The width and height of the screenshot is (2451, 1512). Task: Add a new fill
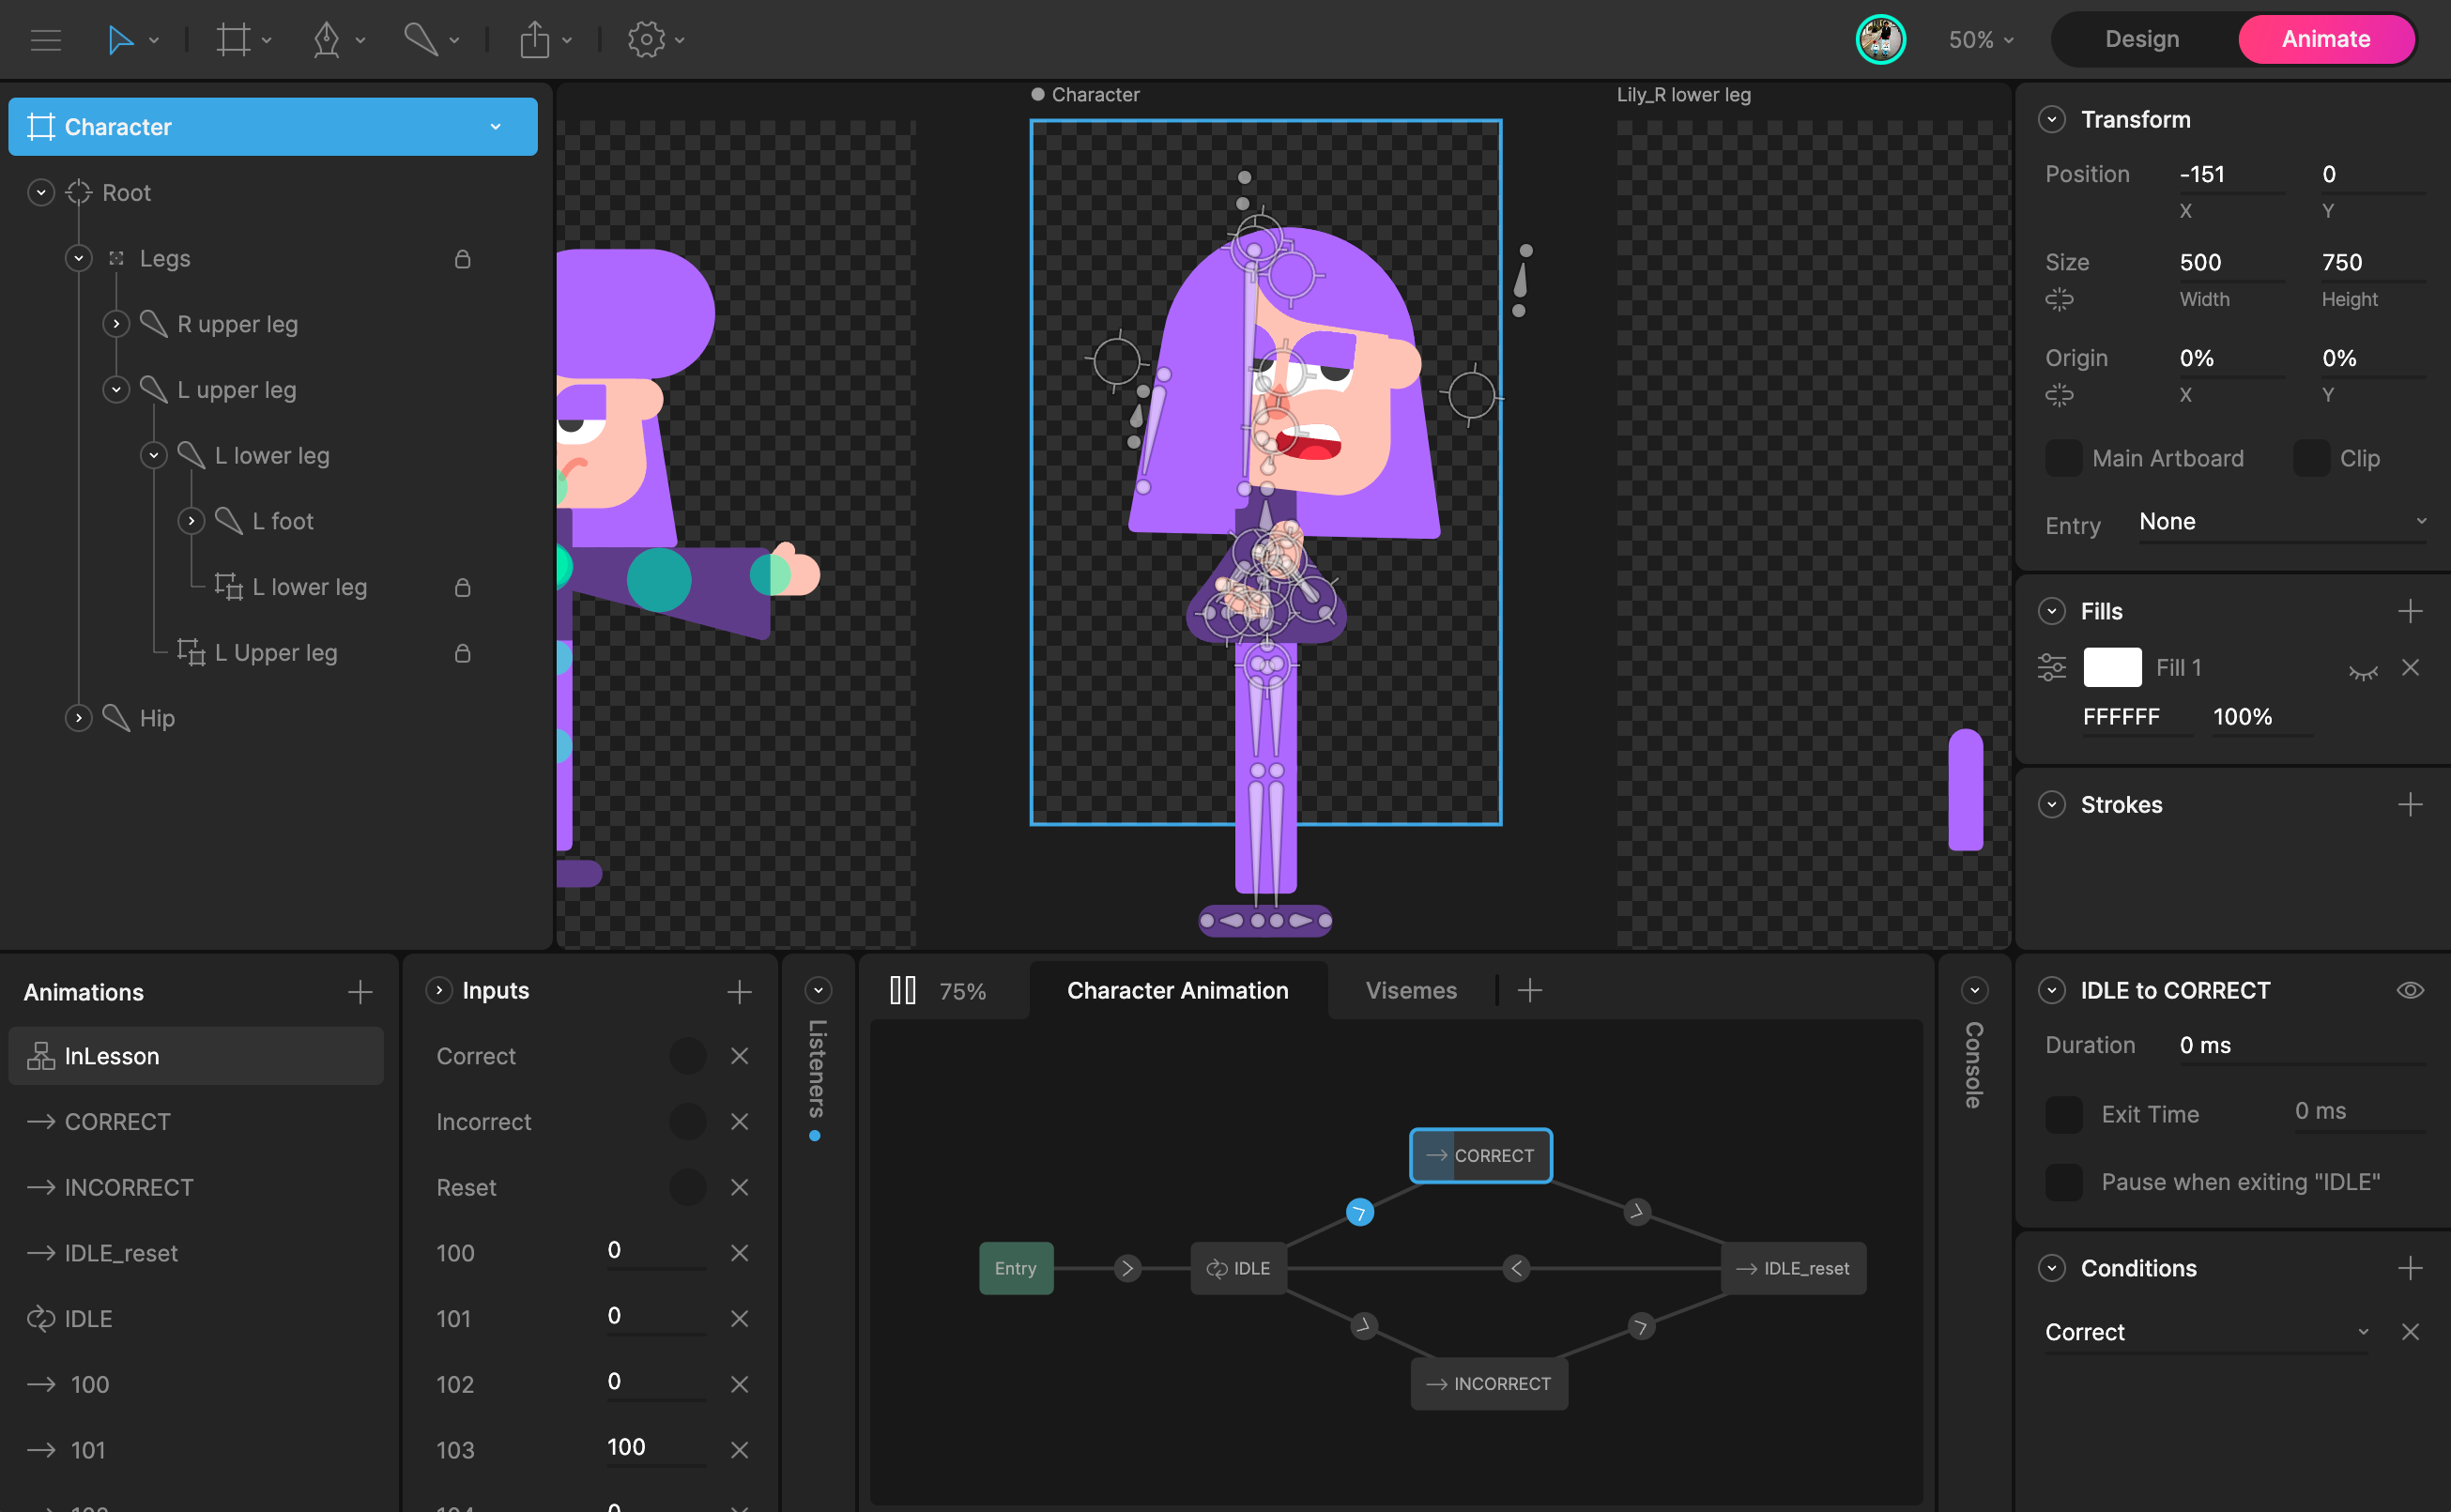[2409, 611]
